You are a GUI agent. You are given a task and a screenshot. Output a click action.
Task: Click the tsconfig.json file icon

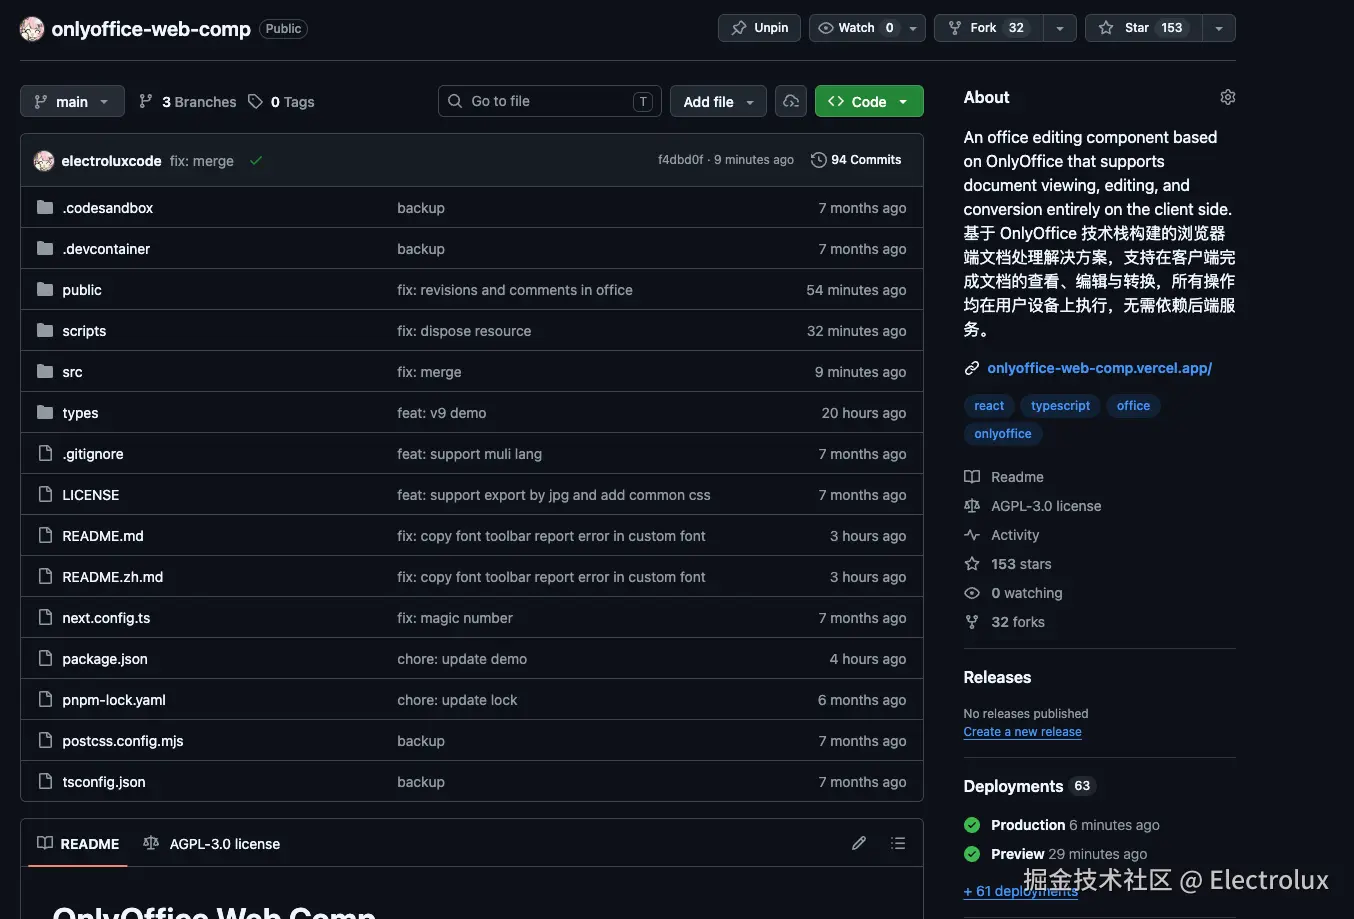[x=45, y=781]
